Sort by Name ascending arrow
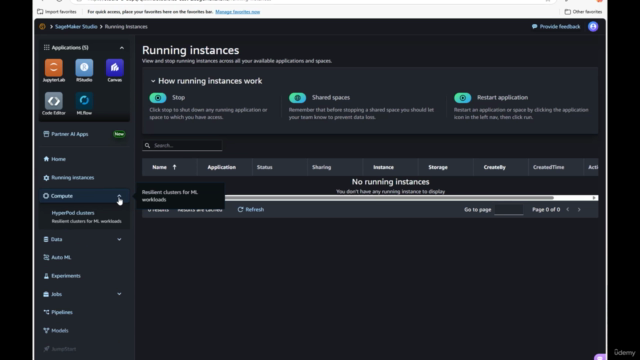This screenshot has height=360, width=640. point(174,167)
